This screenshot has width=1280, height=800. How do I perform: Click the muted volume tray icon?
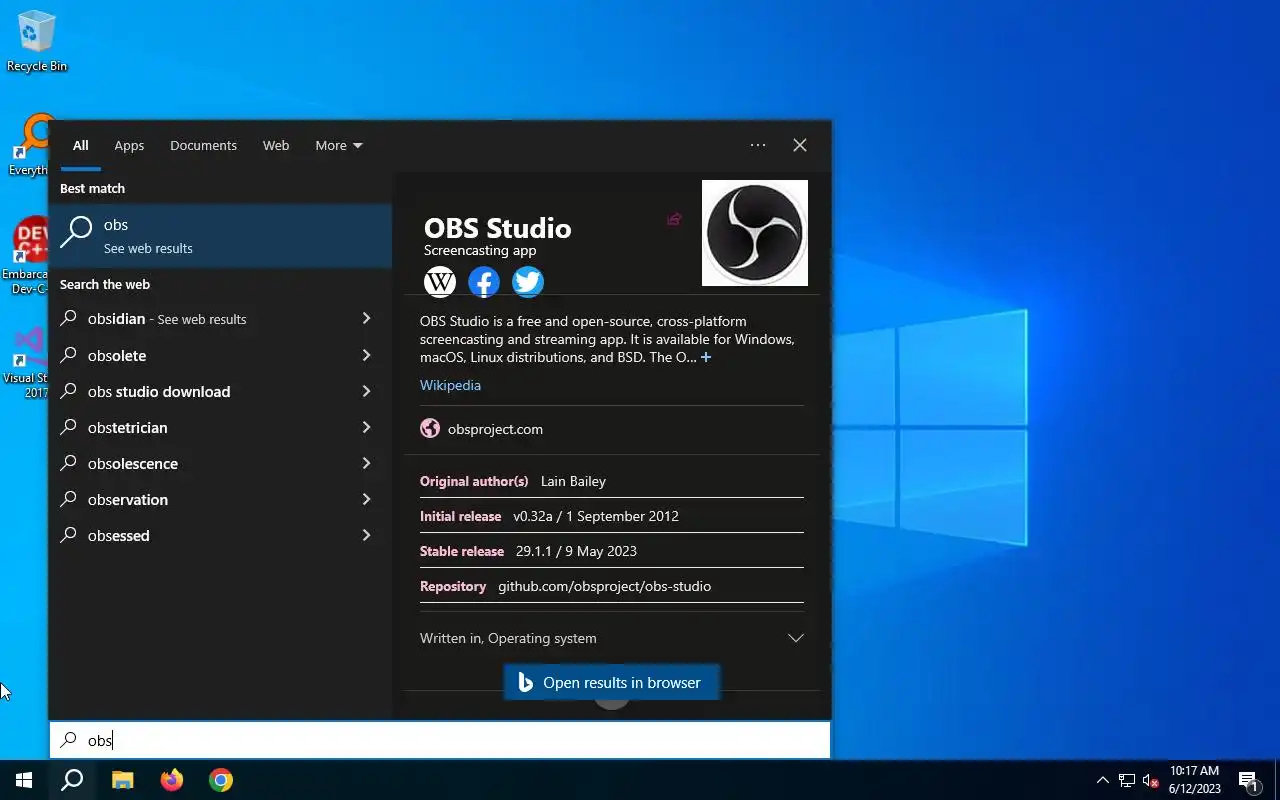[1151, 780]
